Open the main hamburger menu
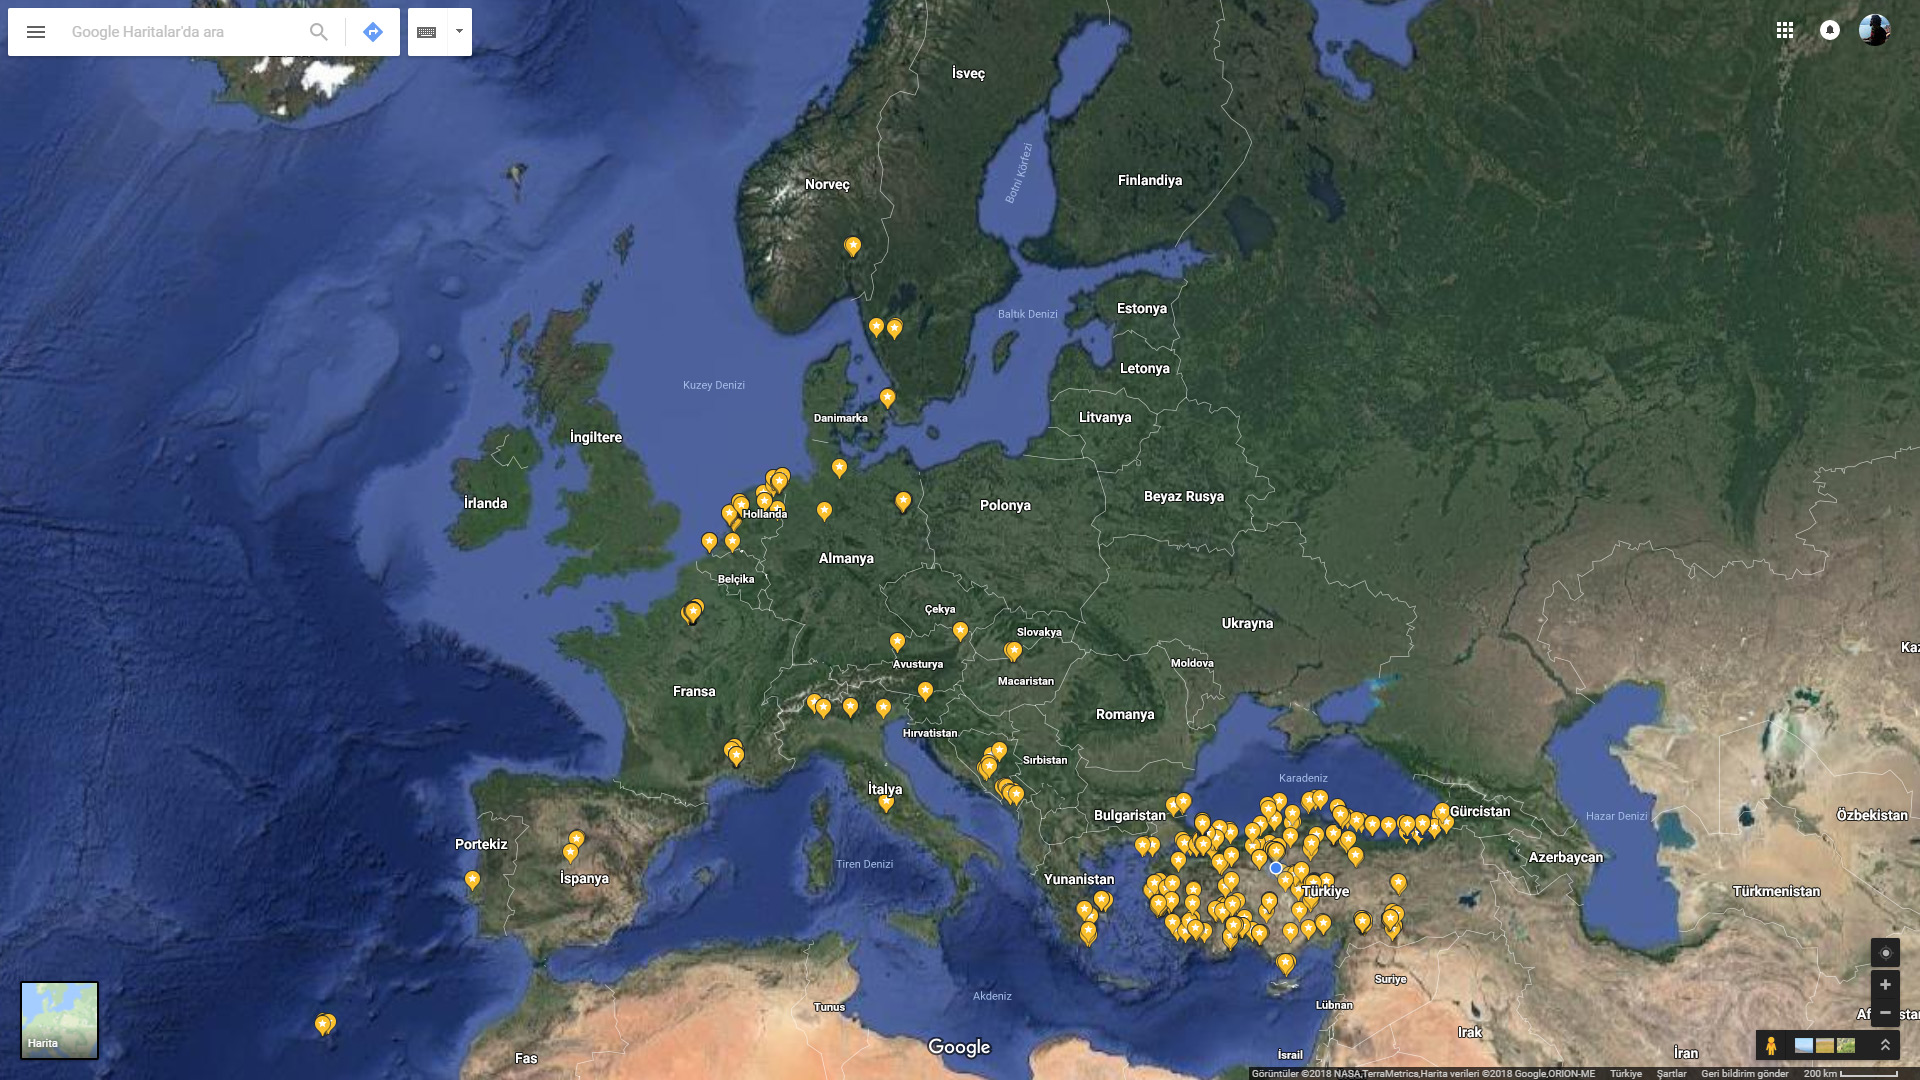Viewport: 1920px width, 1080px height. pos(36,32)
